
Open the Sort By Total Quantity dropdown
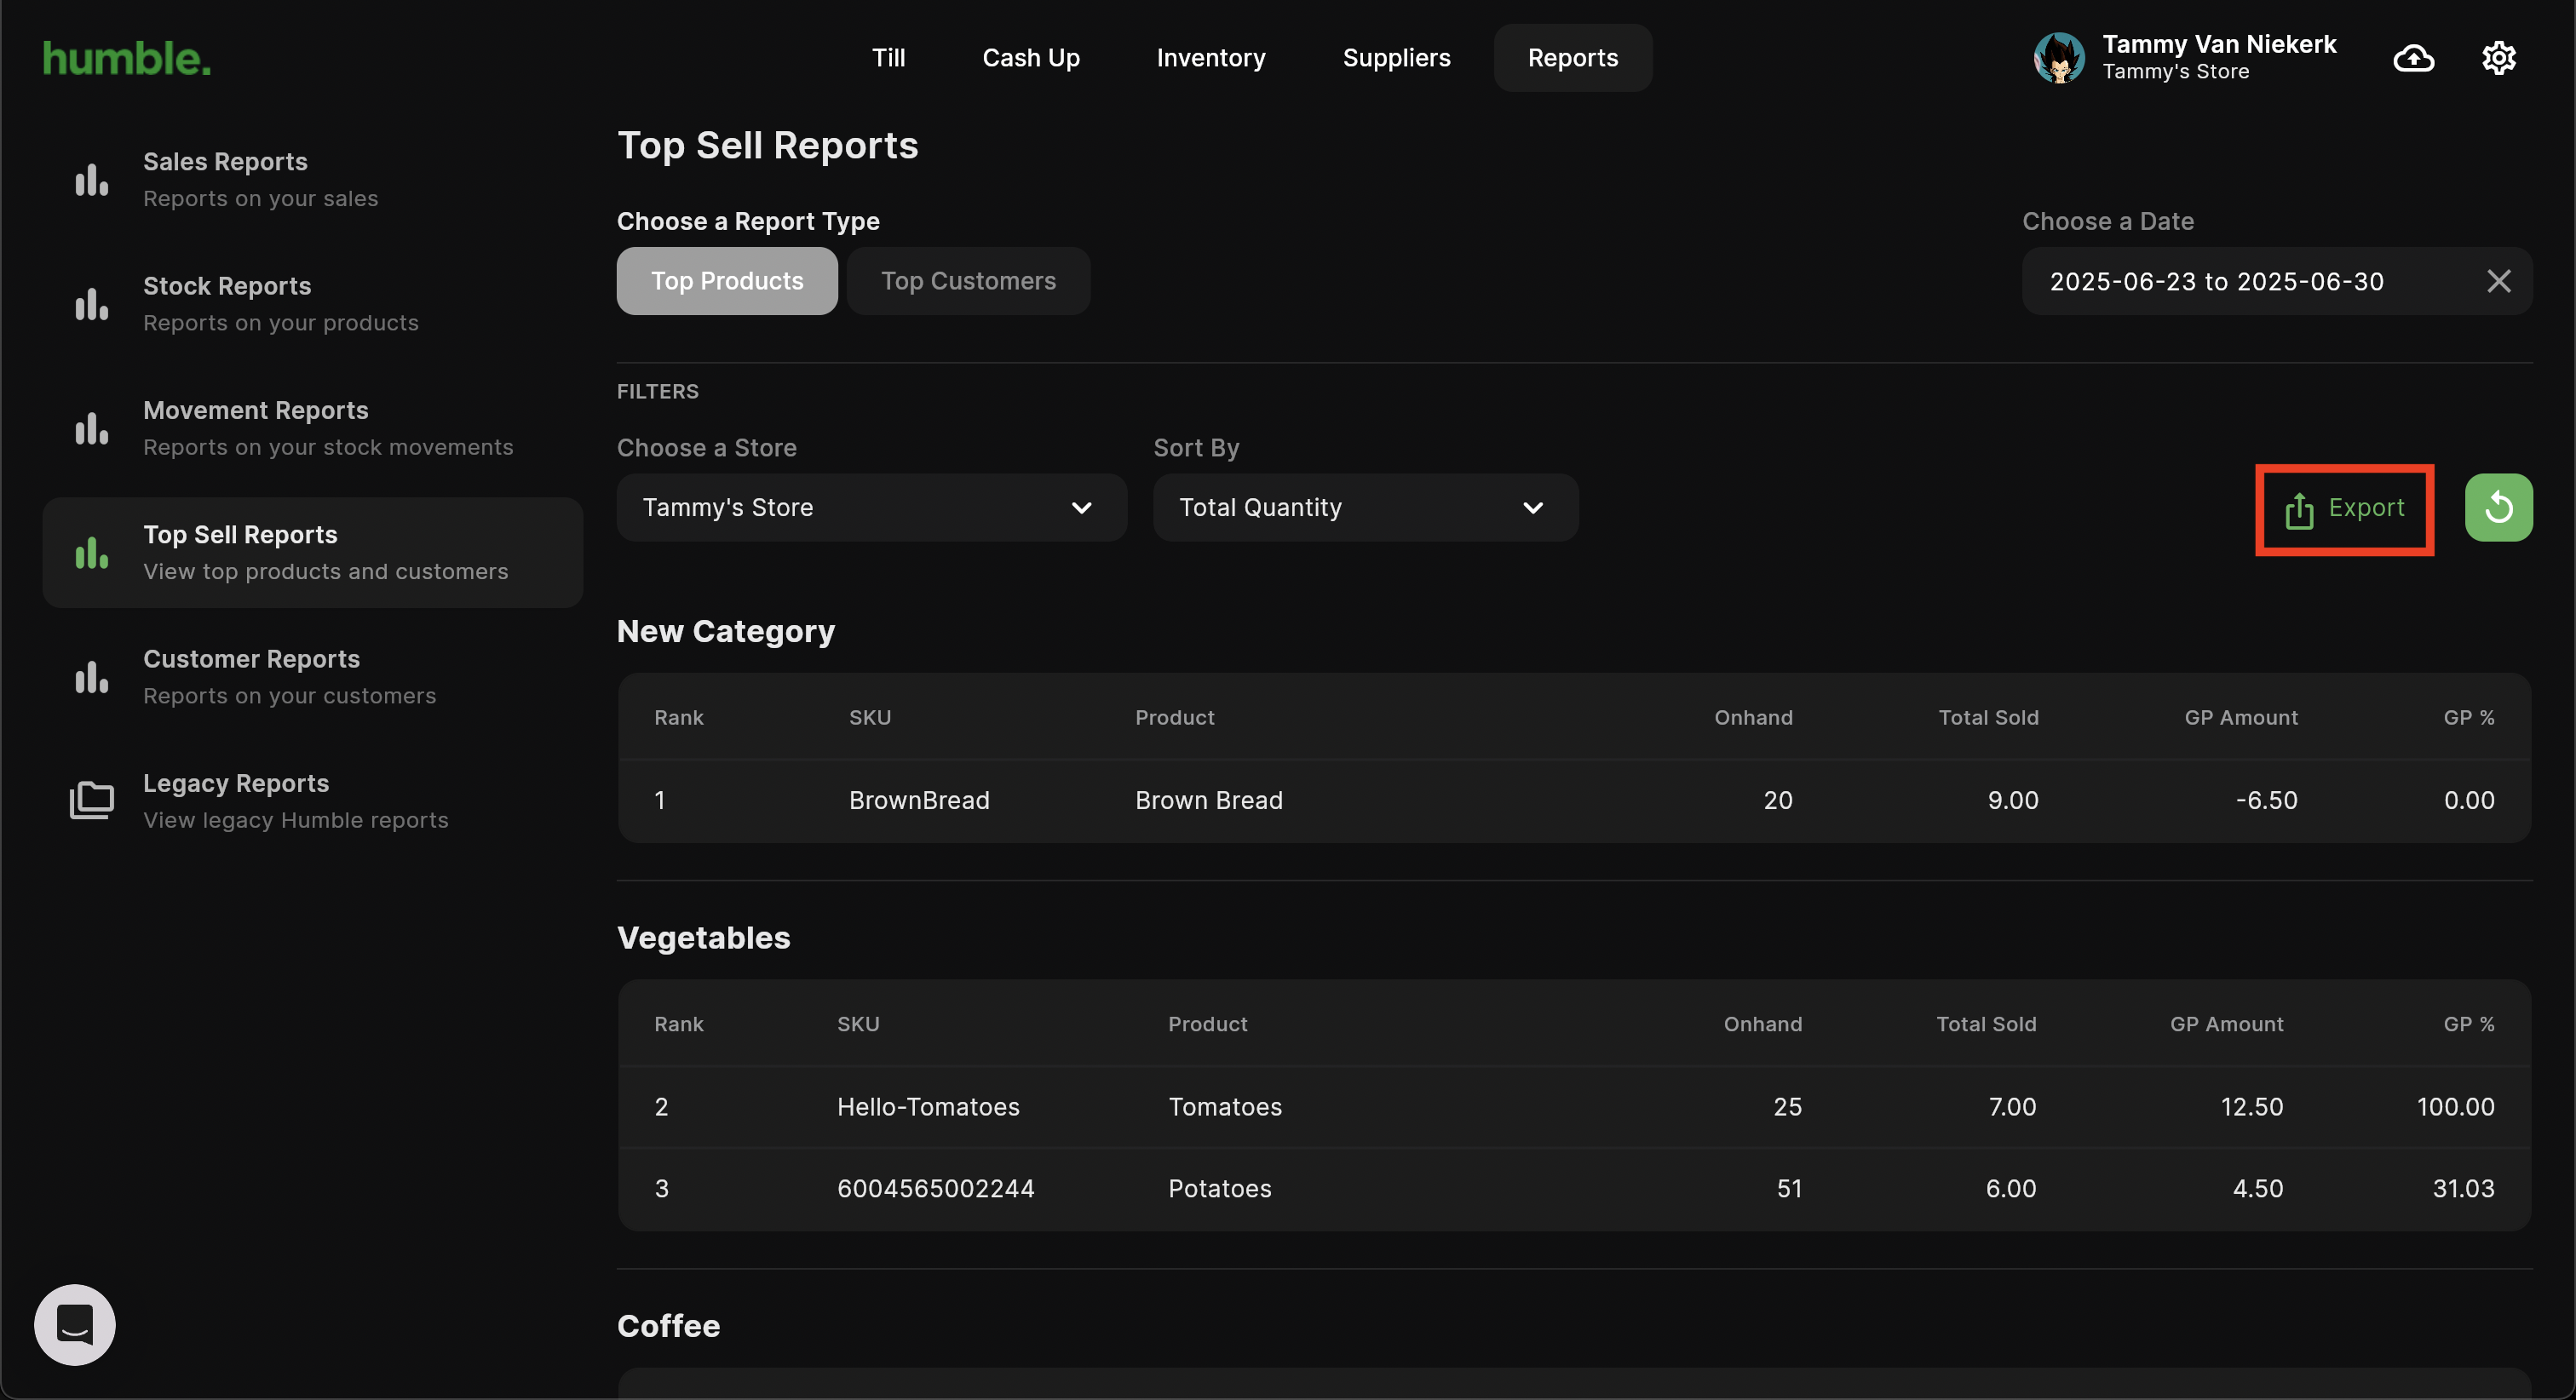1365,507
